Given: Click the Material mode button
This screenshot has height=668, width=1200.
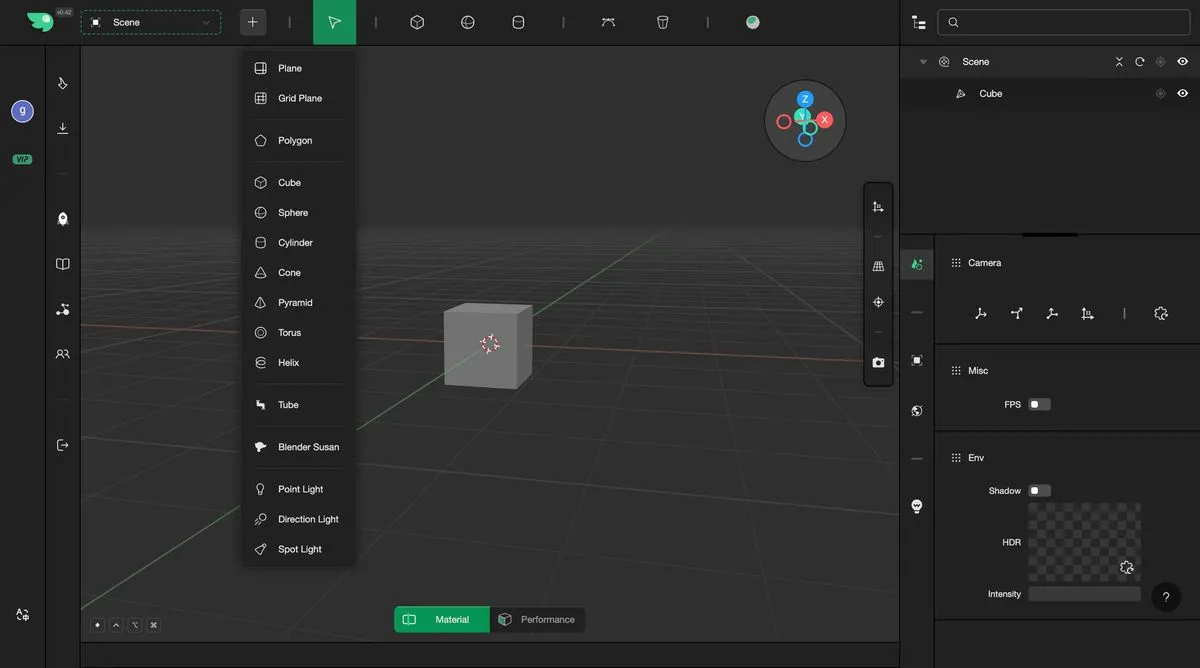Looking at the screenshot, I should tap(441, 620).
